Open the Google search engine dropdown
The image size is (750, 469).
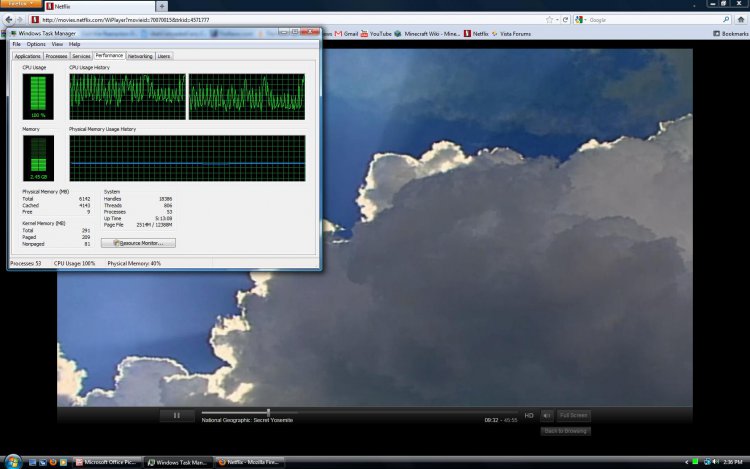point(581,20)
